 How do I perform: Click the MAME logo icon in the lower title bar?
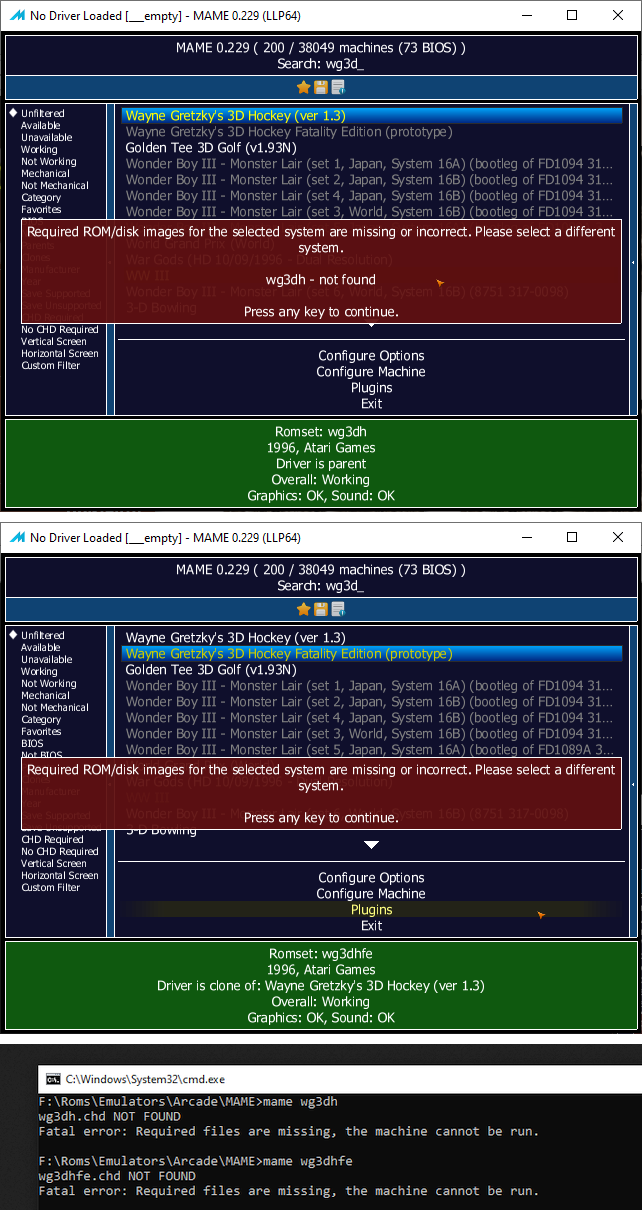(x=16, y=537)
